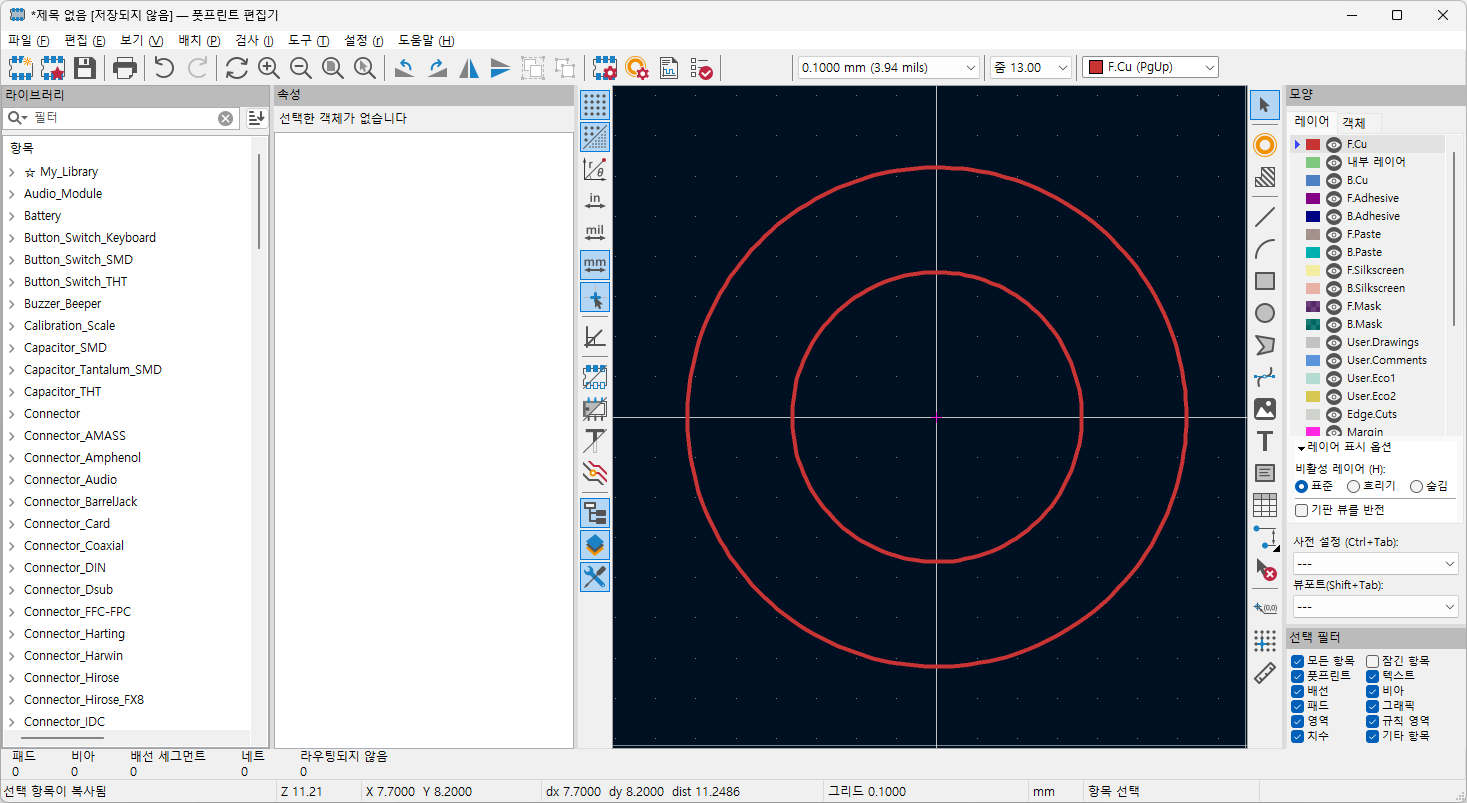Switch units to mils

(x=595, y=233)
